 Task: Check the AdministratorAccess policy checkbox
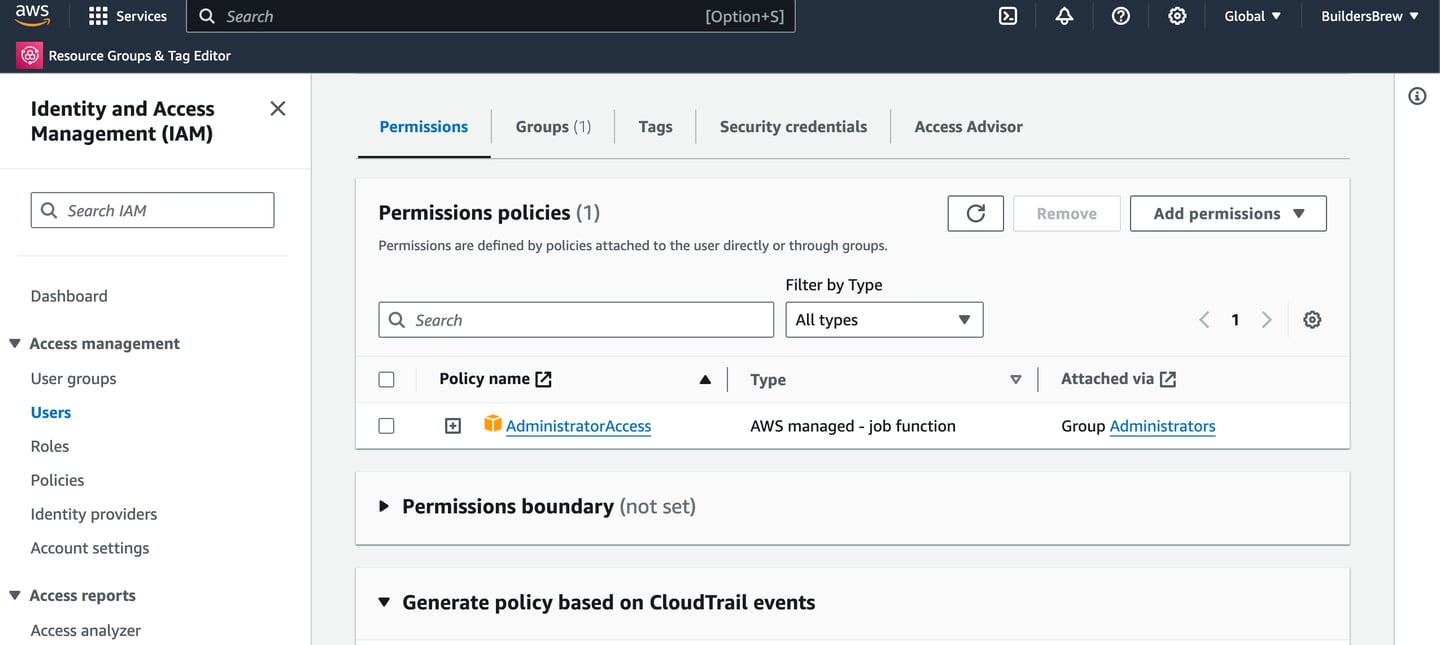click(x=387, y=426)
